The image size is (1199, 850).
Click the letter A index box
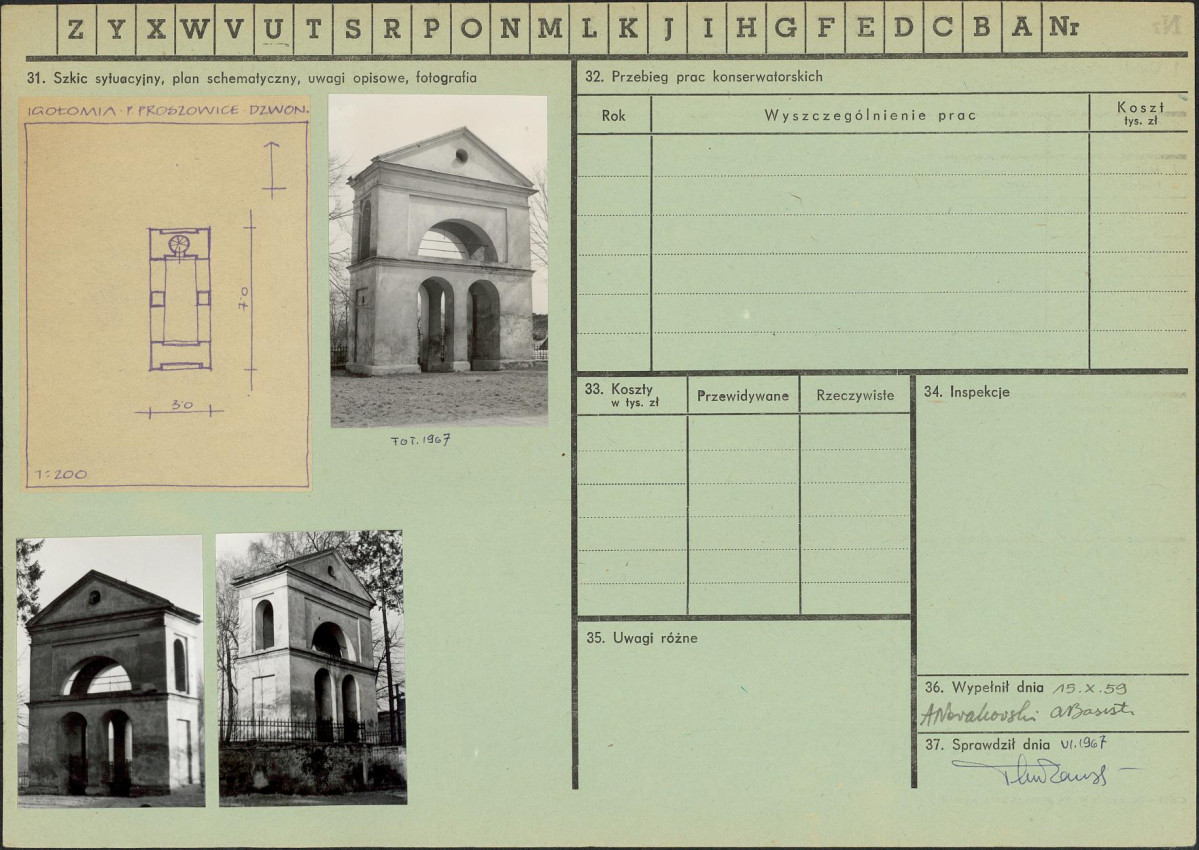pyautogui.click(x=1022, y=29)
